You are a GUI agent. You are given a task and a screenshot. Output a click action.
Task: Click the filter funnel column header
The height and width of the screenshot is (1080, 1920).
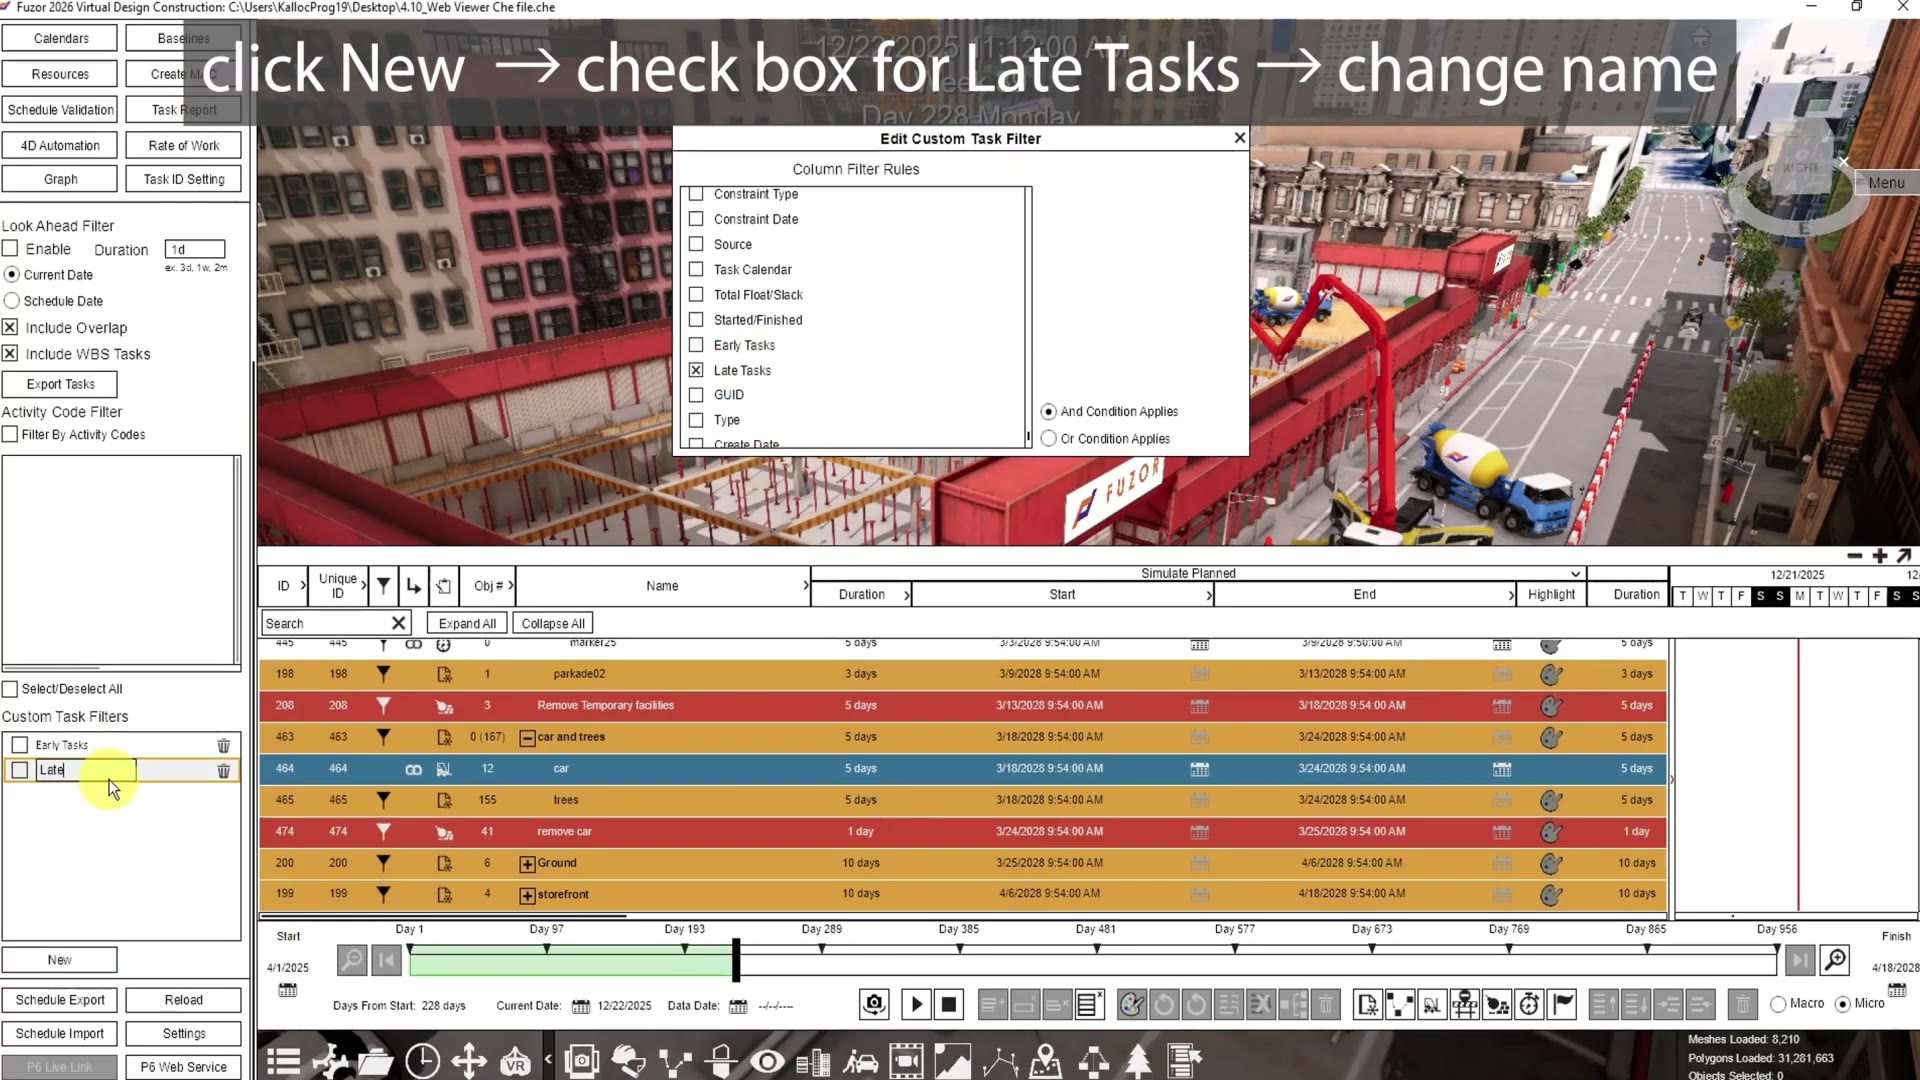[383, 586]
